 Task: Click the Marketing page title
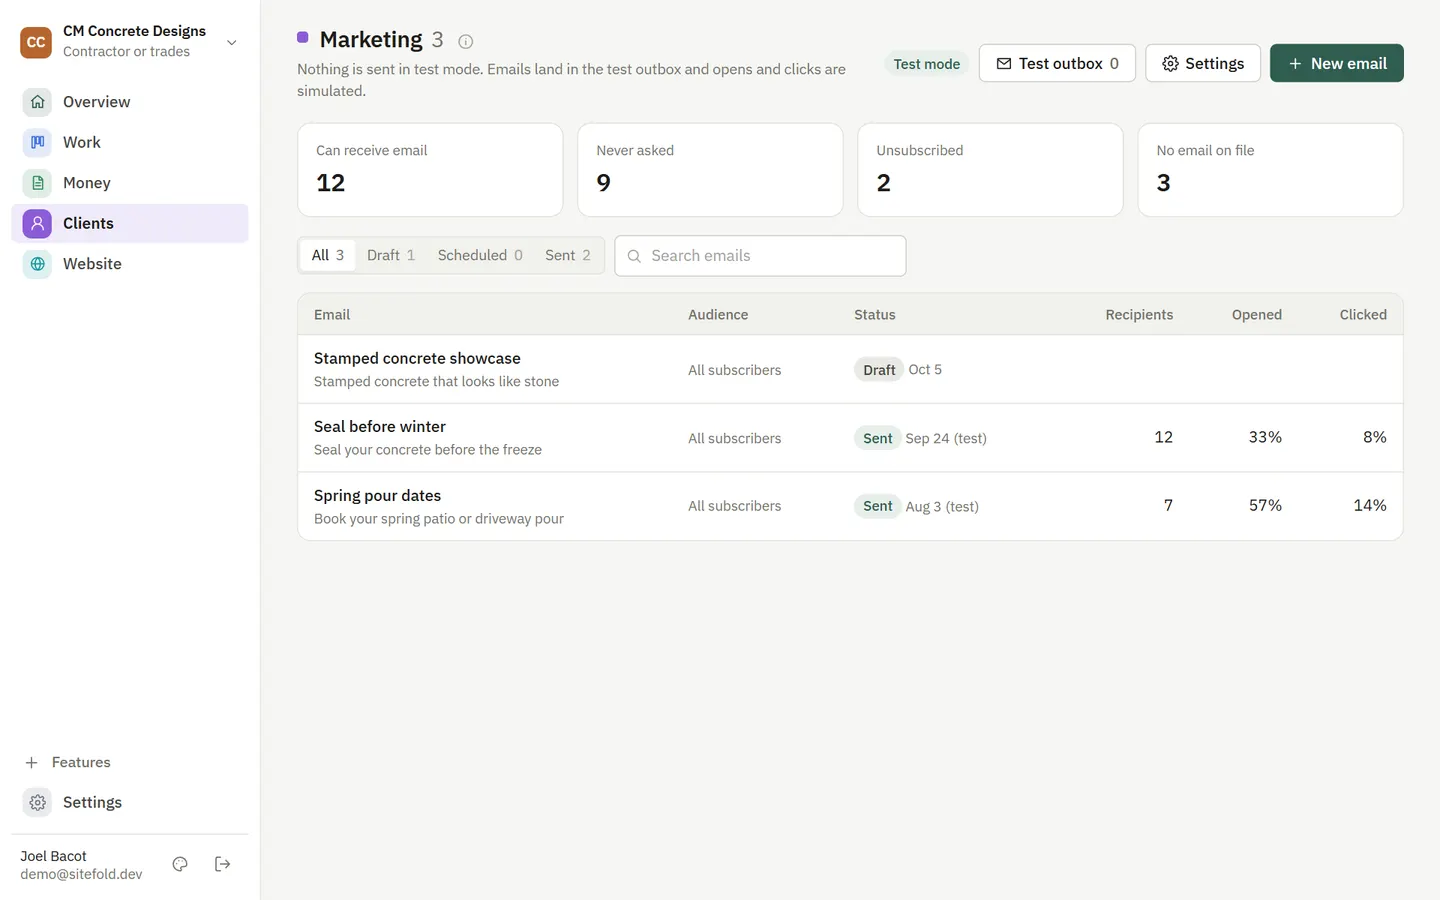pos(371,39)
